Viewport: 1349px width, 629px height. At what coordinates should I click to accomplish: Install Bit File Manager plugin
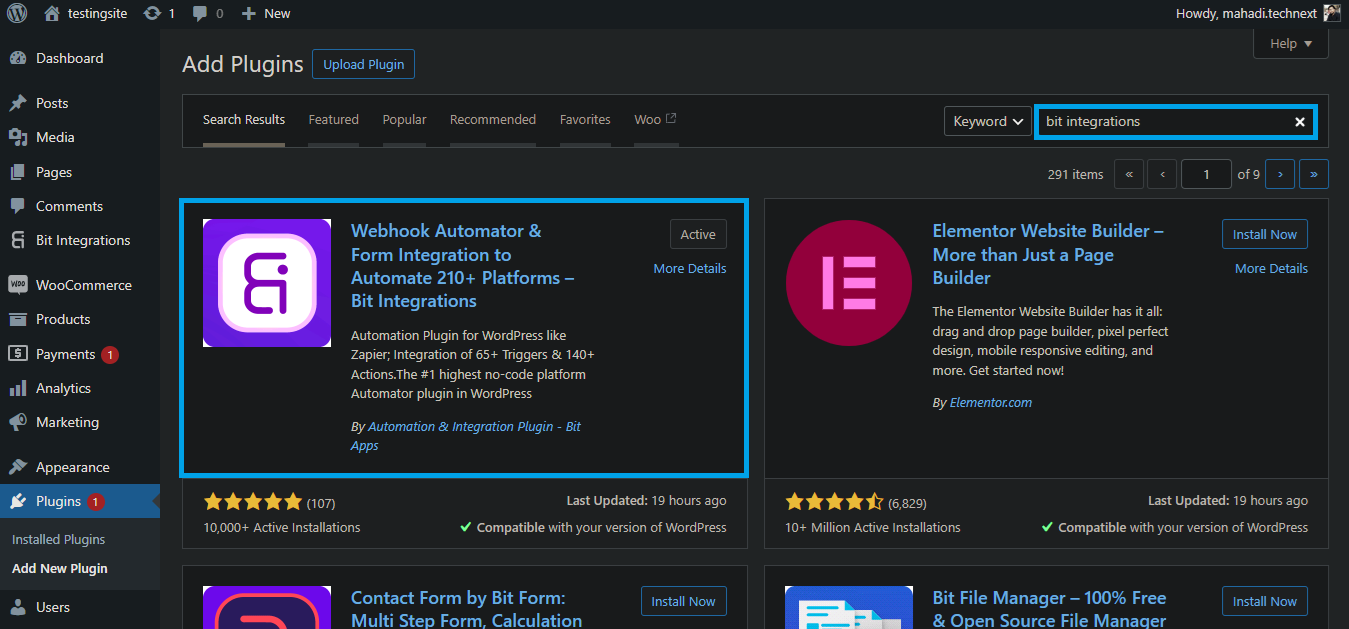1264,601
